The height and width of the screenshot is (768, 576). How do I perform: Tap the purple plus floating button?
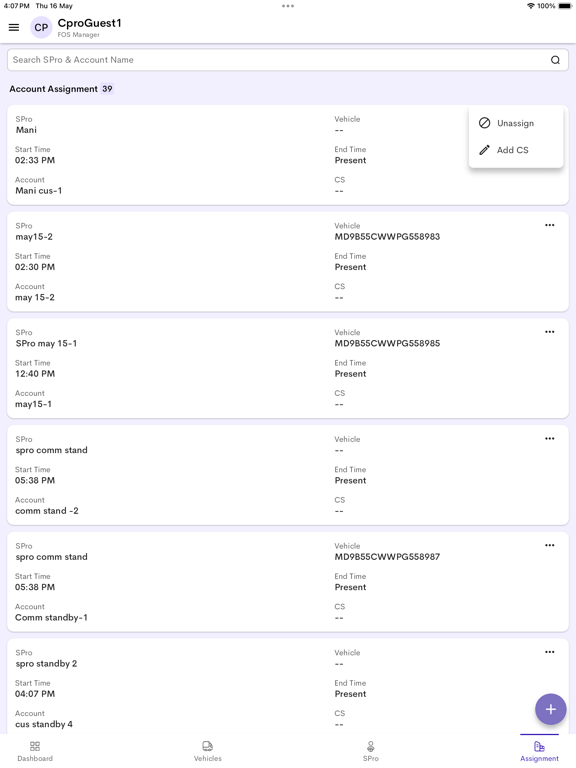click(551, 709)
